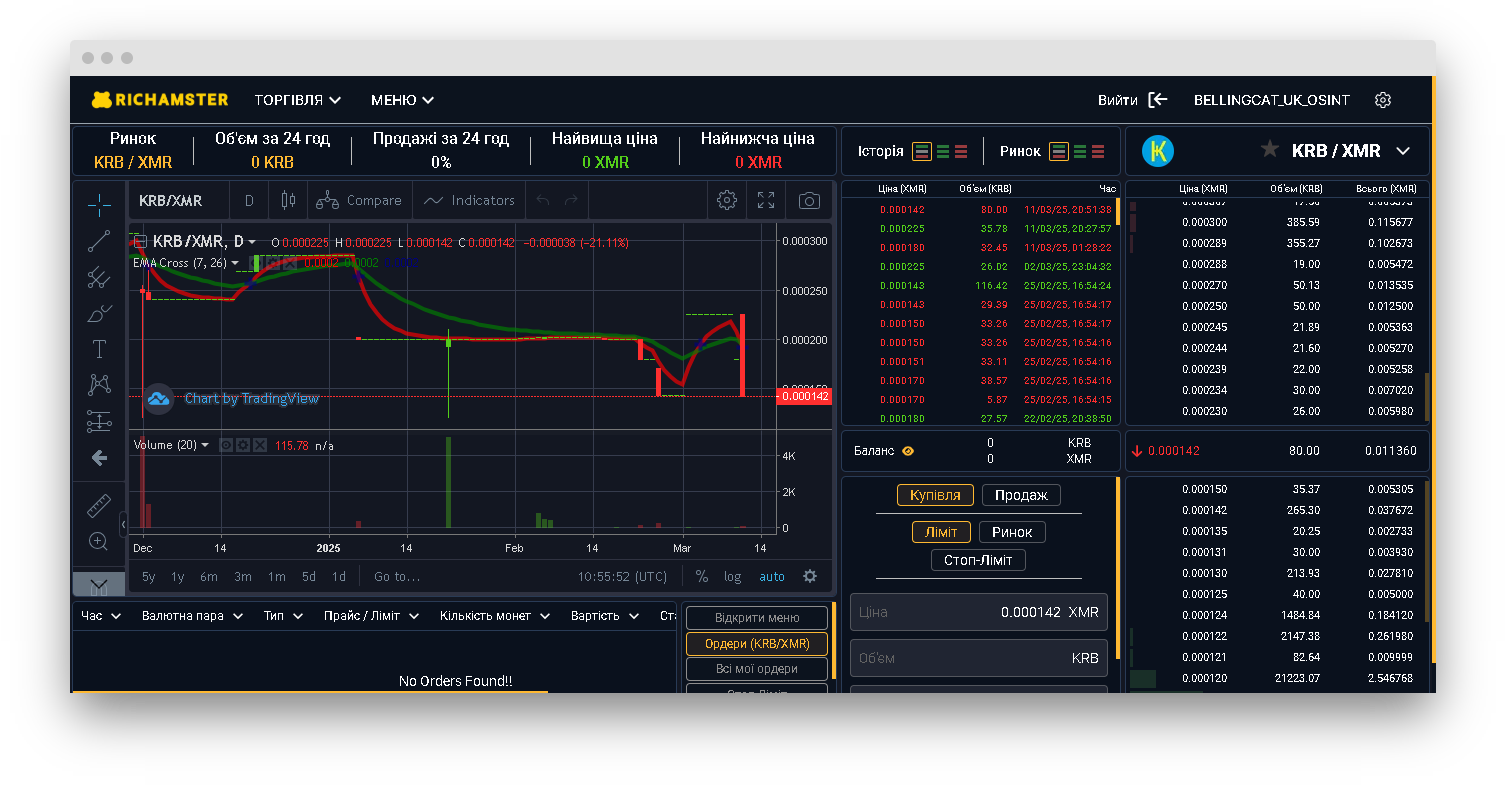The image size is (1506, 793).
Task: Select the crosshair cursor tool
Action: click(99, 206)
